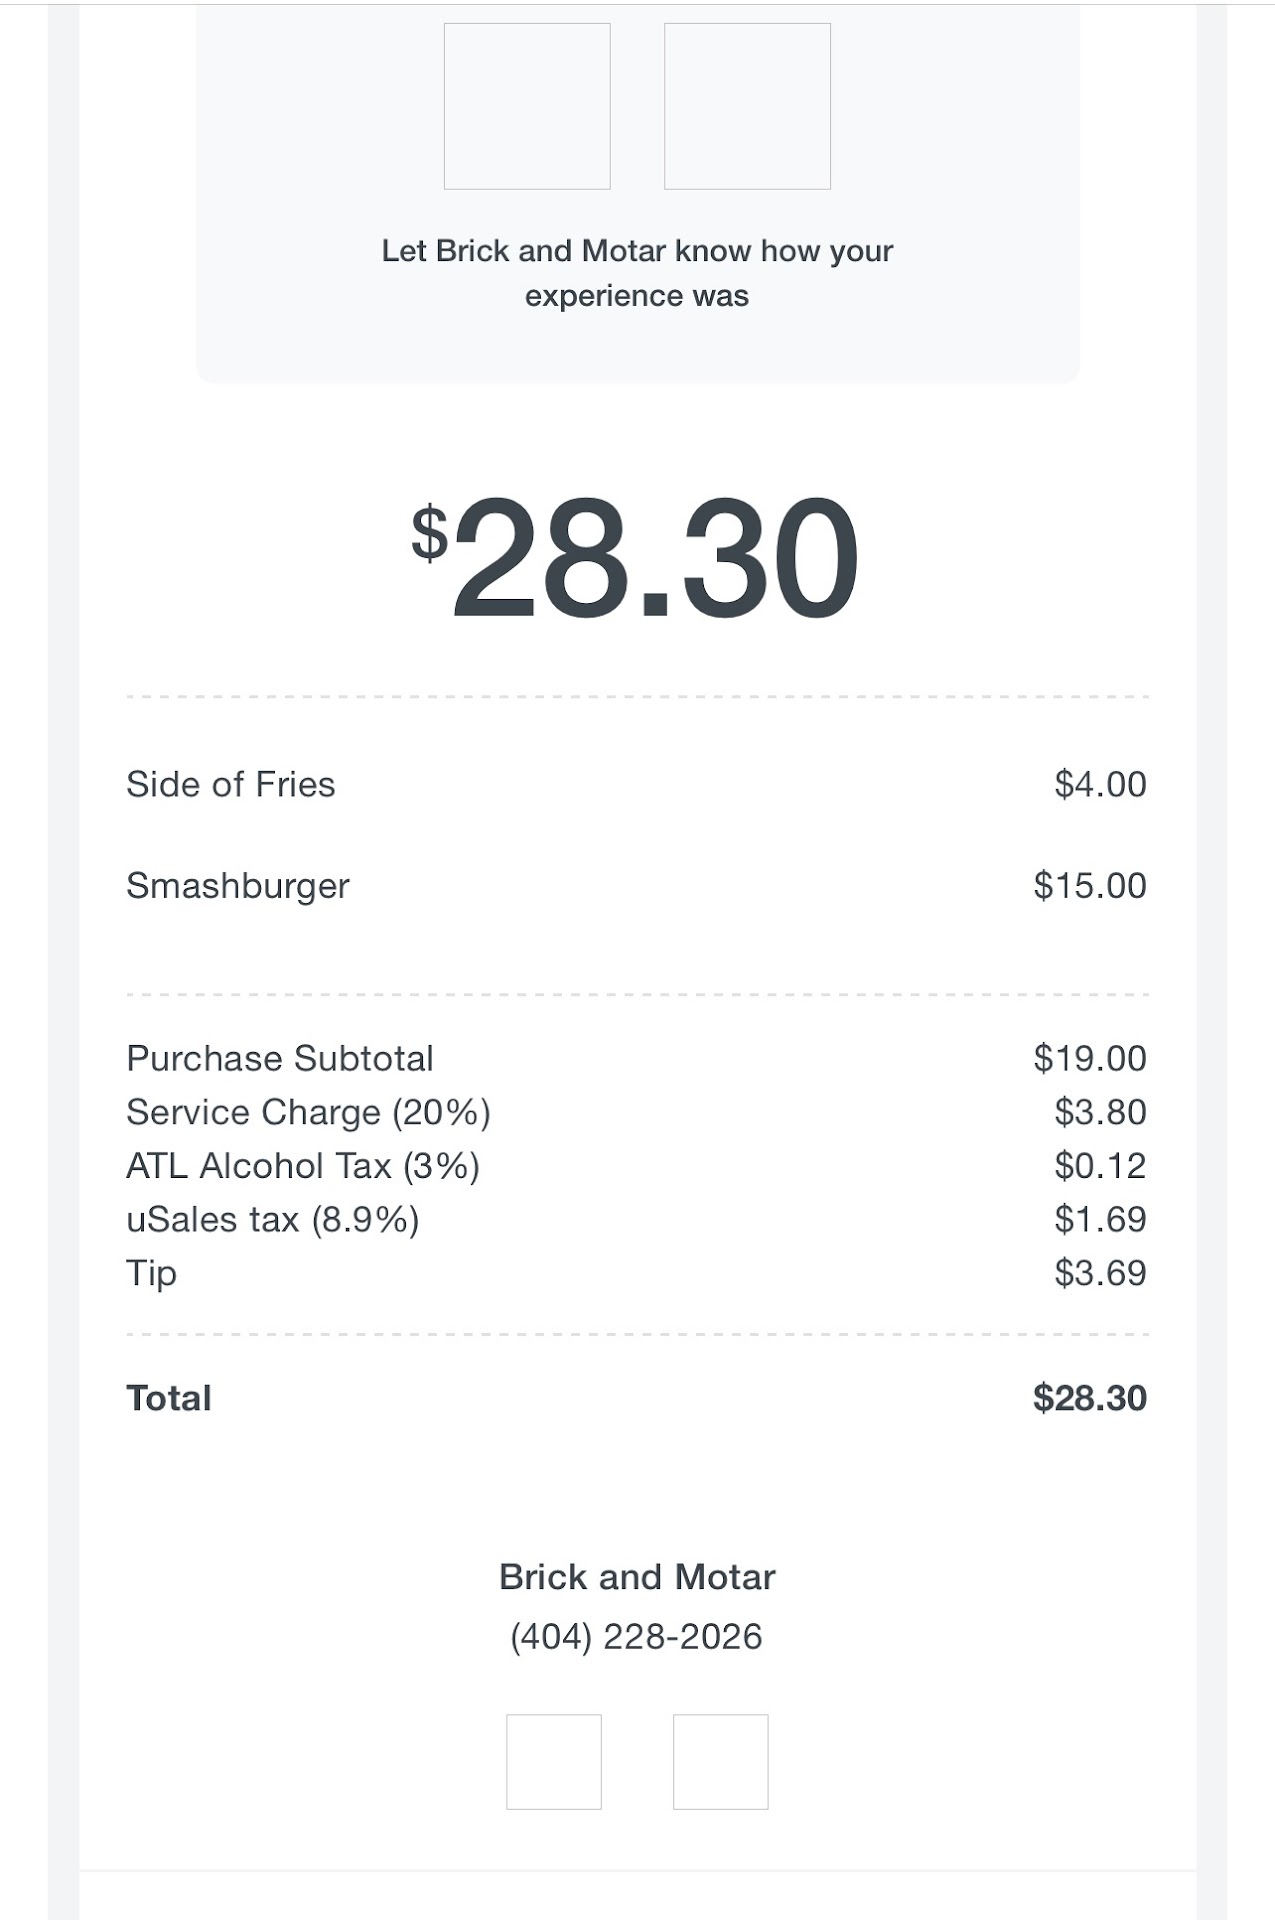Viewport: 1275px width, 1920px height.
Task: Click the uSales tax (8.9%) label
Action: 273,1220
